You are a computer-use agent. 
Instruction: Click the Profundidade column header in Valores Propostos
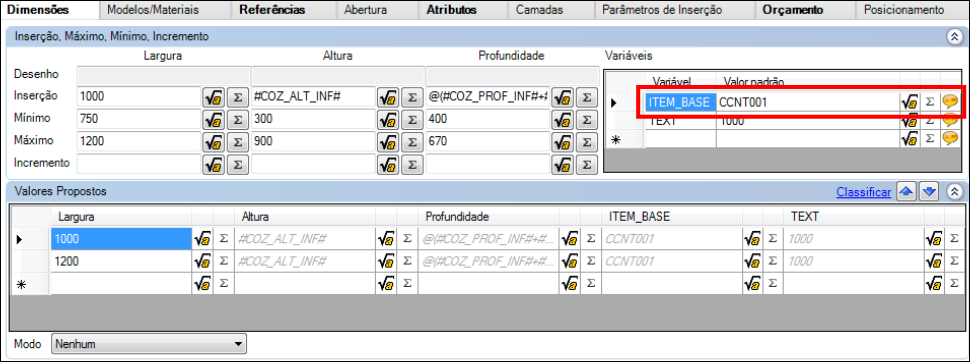coord(489,217)
